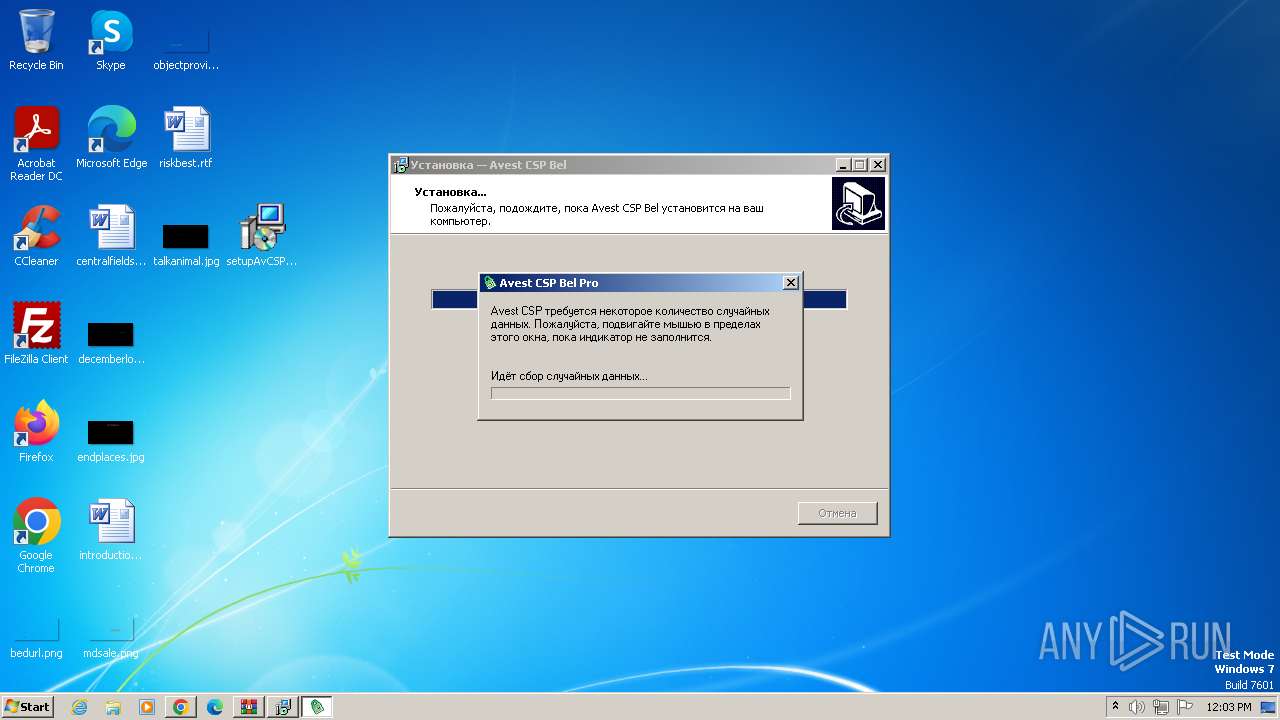Open introductio... Word document
1280x720 pixels.
coord(111,530)
